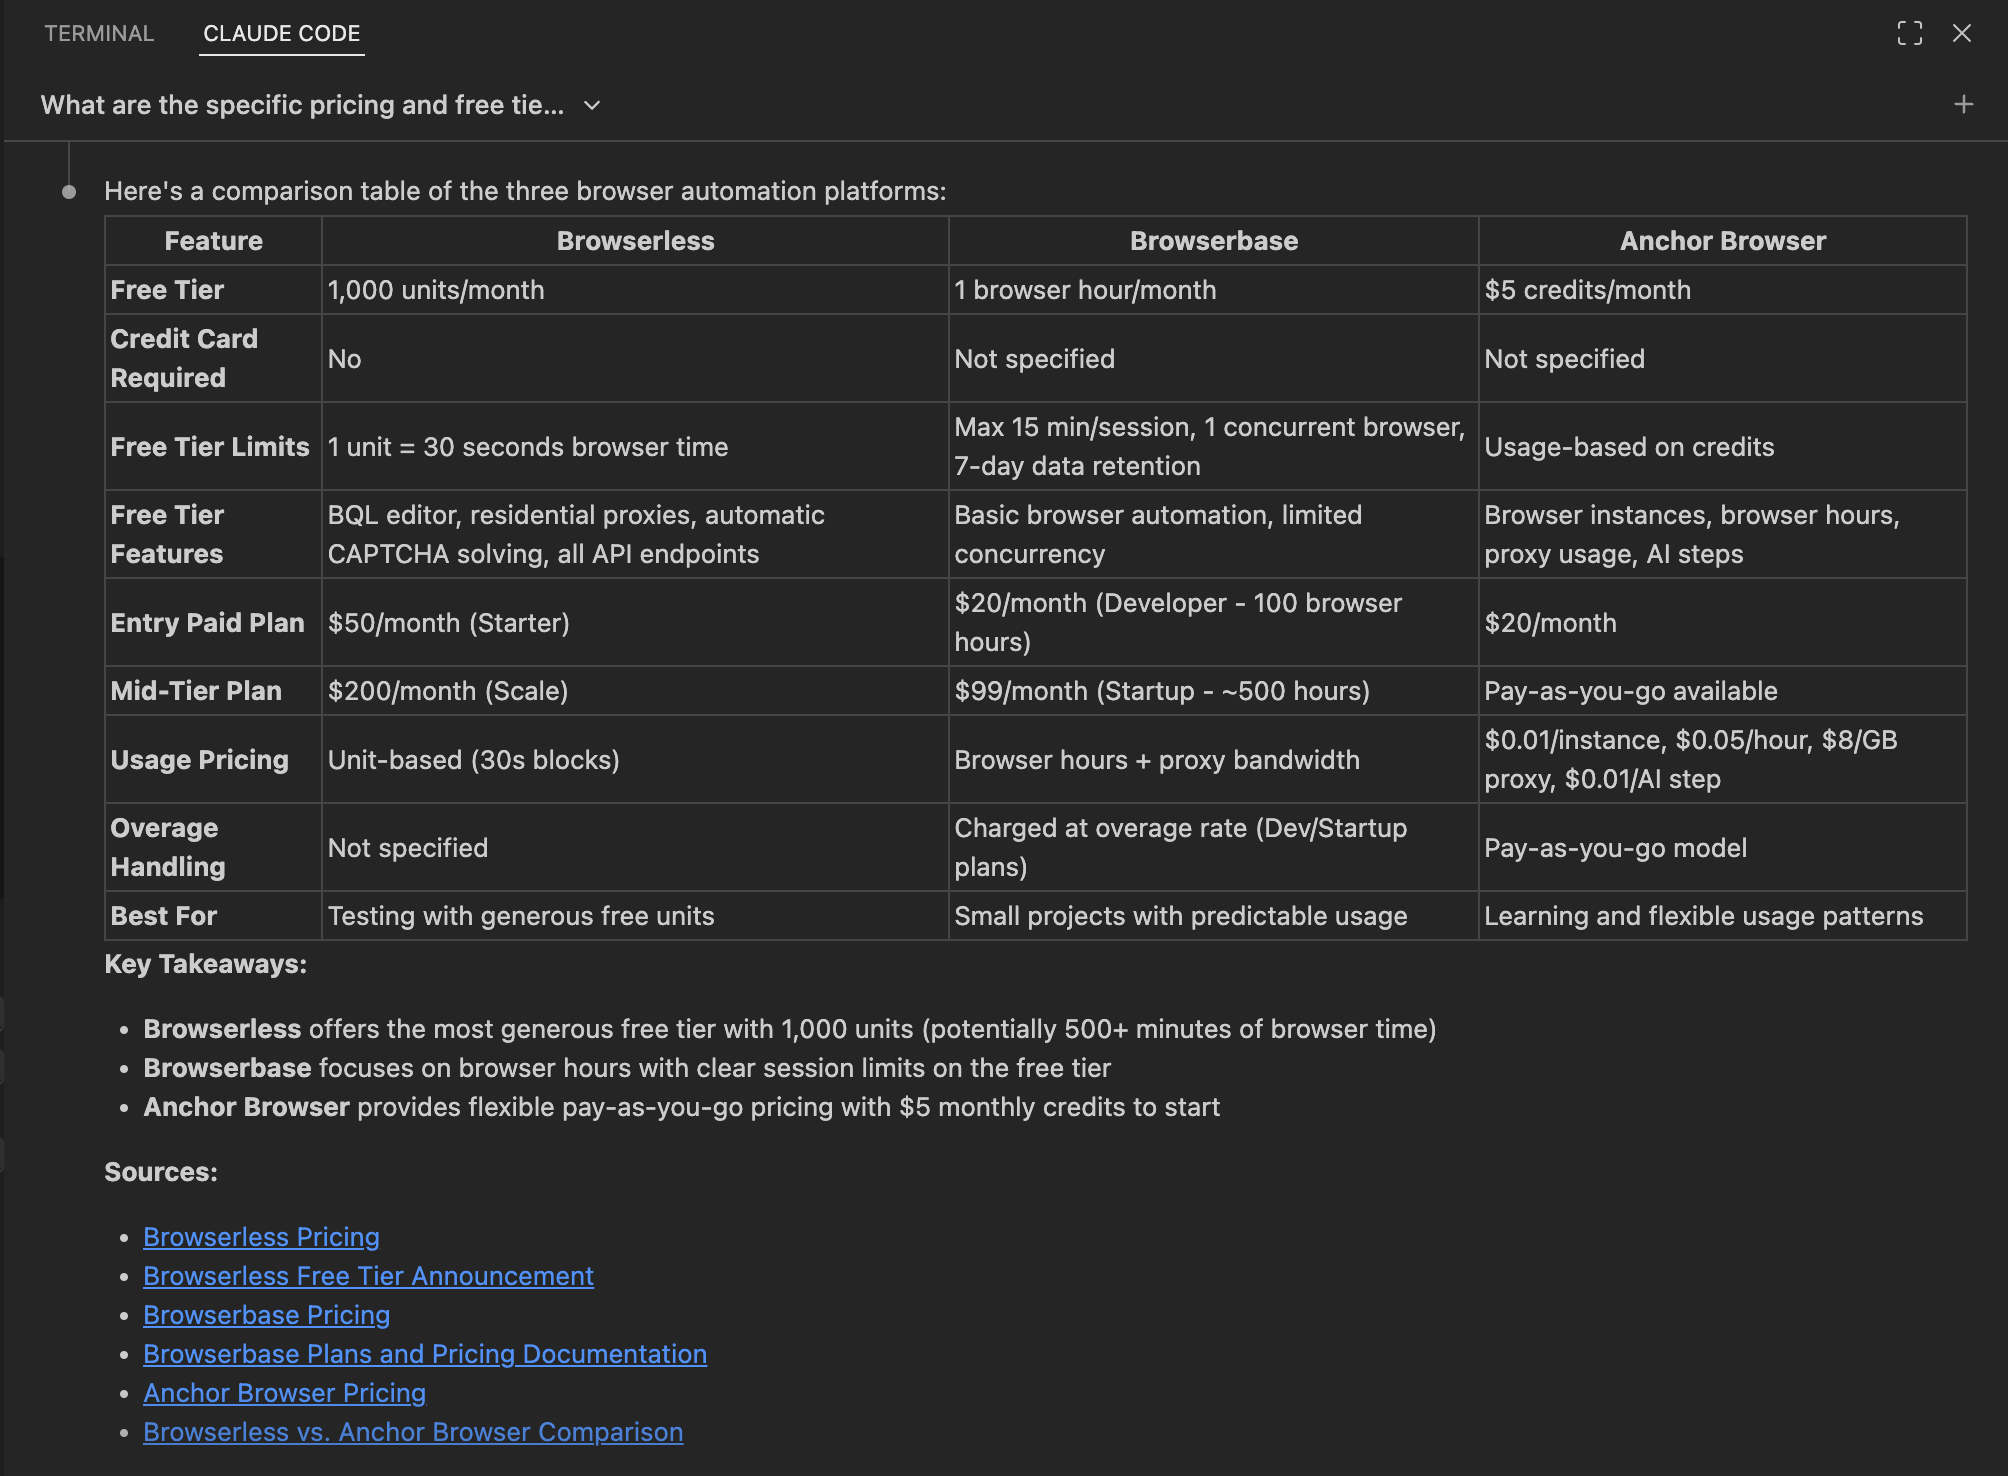Click the Free Tier row label

coord(167,290)
